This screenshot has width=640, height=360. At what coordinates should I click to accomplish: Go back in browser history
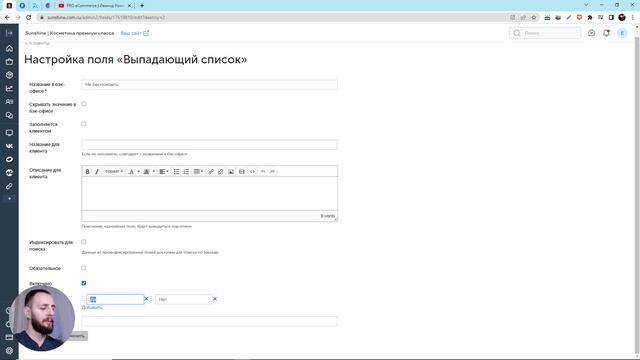click(x=7, y=18)
